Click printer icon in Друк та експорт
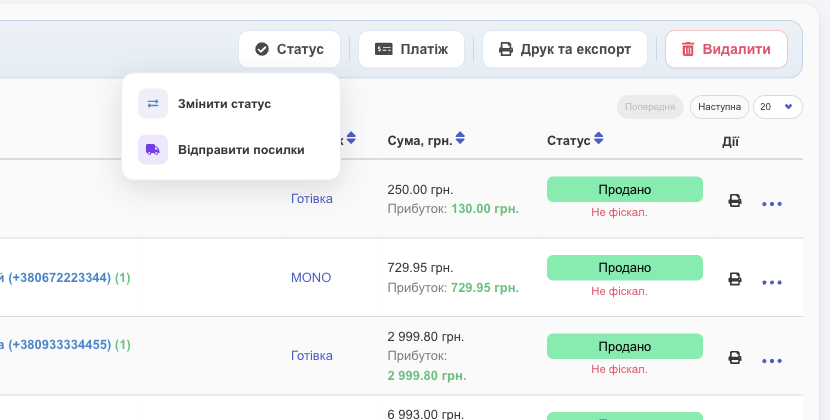830x420 pixels. 506,49
